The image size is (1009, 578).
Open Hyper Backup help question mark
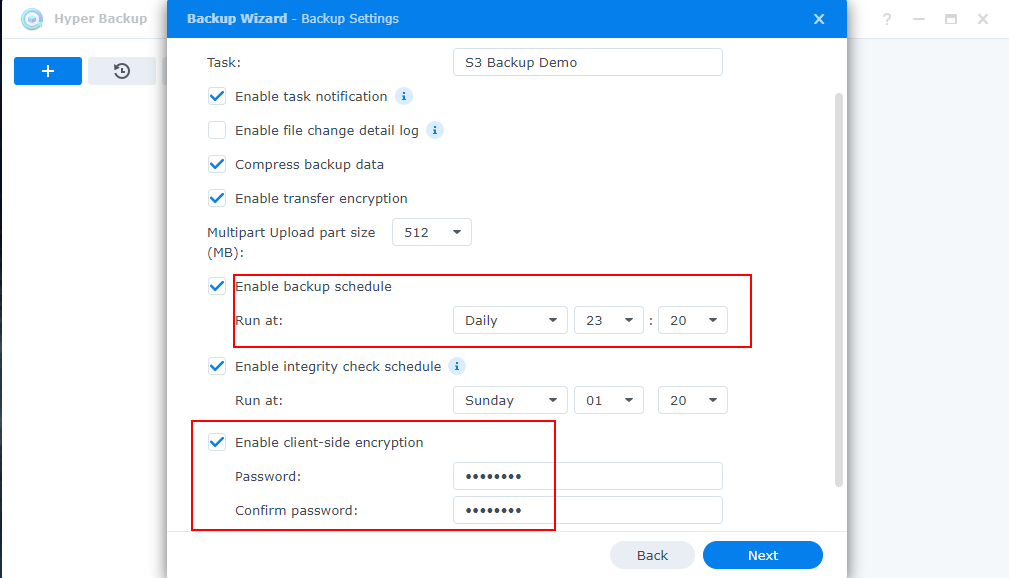886,19
